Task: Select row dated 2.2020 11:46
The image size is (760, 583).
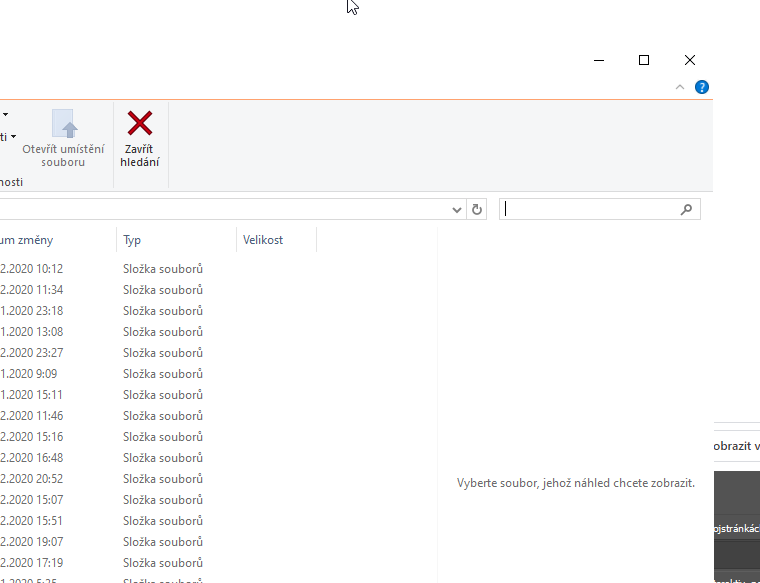Action: point(158,416)
